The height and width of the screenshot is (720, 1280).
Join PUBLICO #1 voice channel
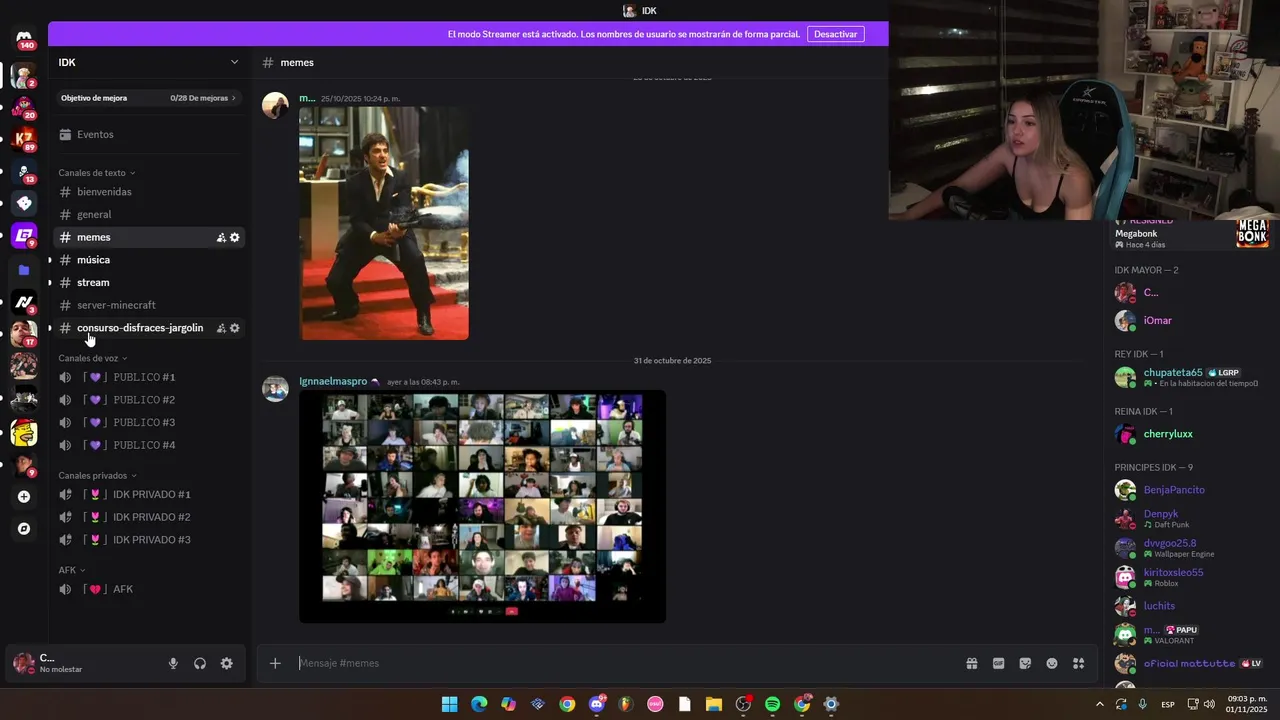150,377
